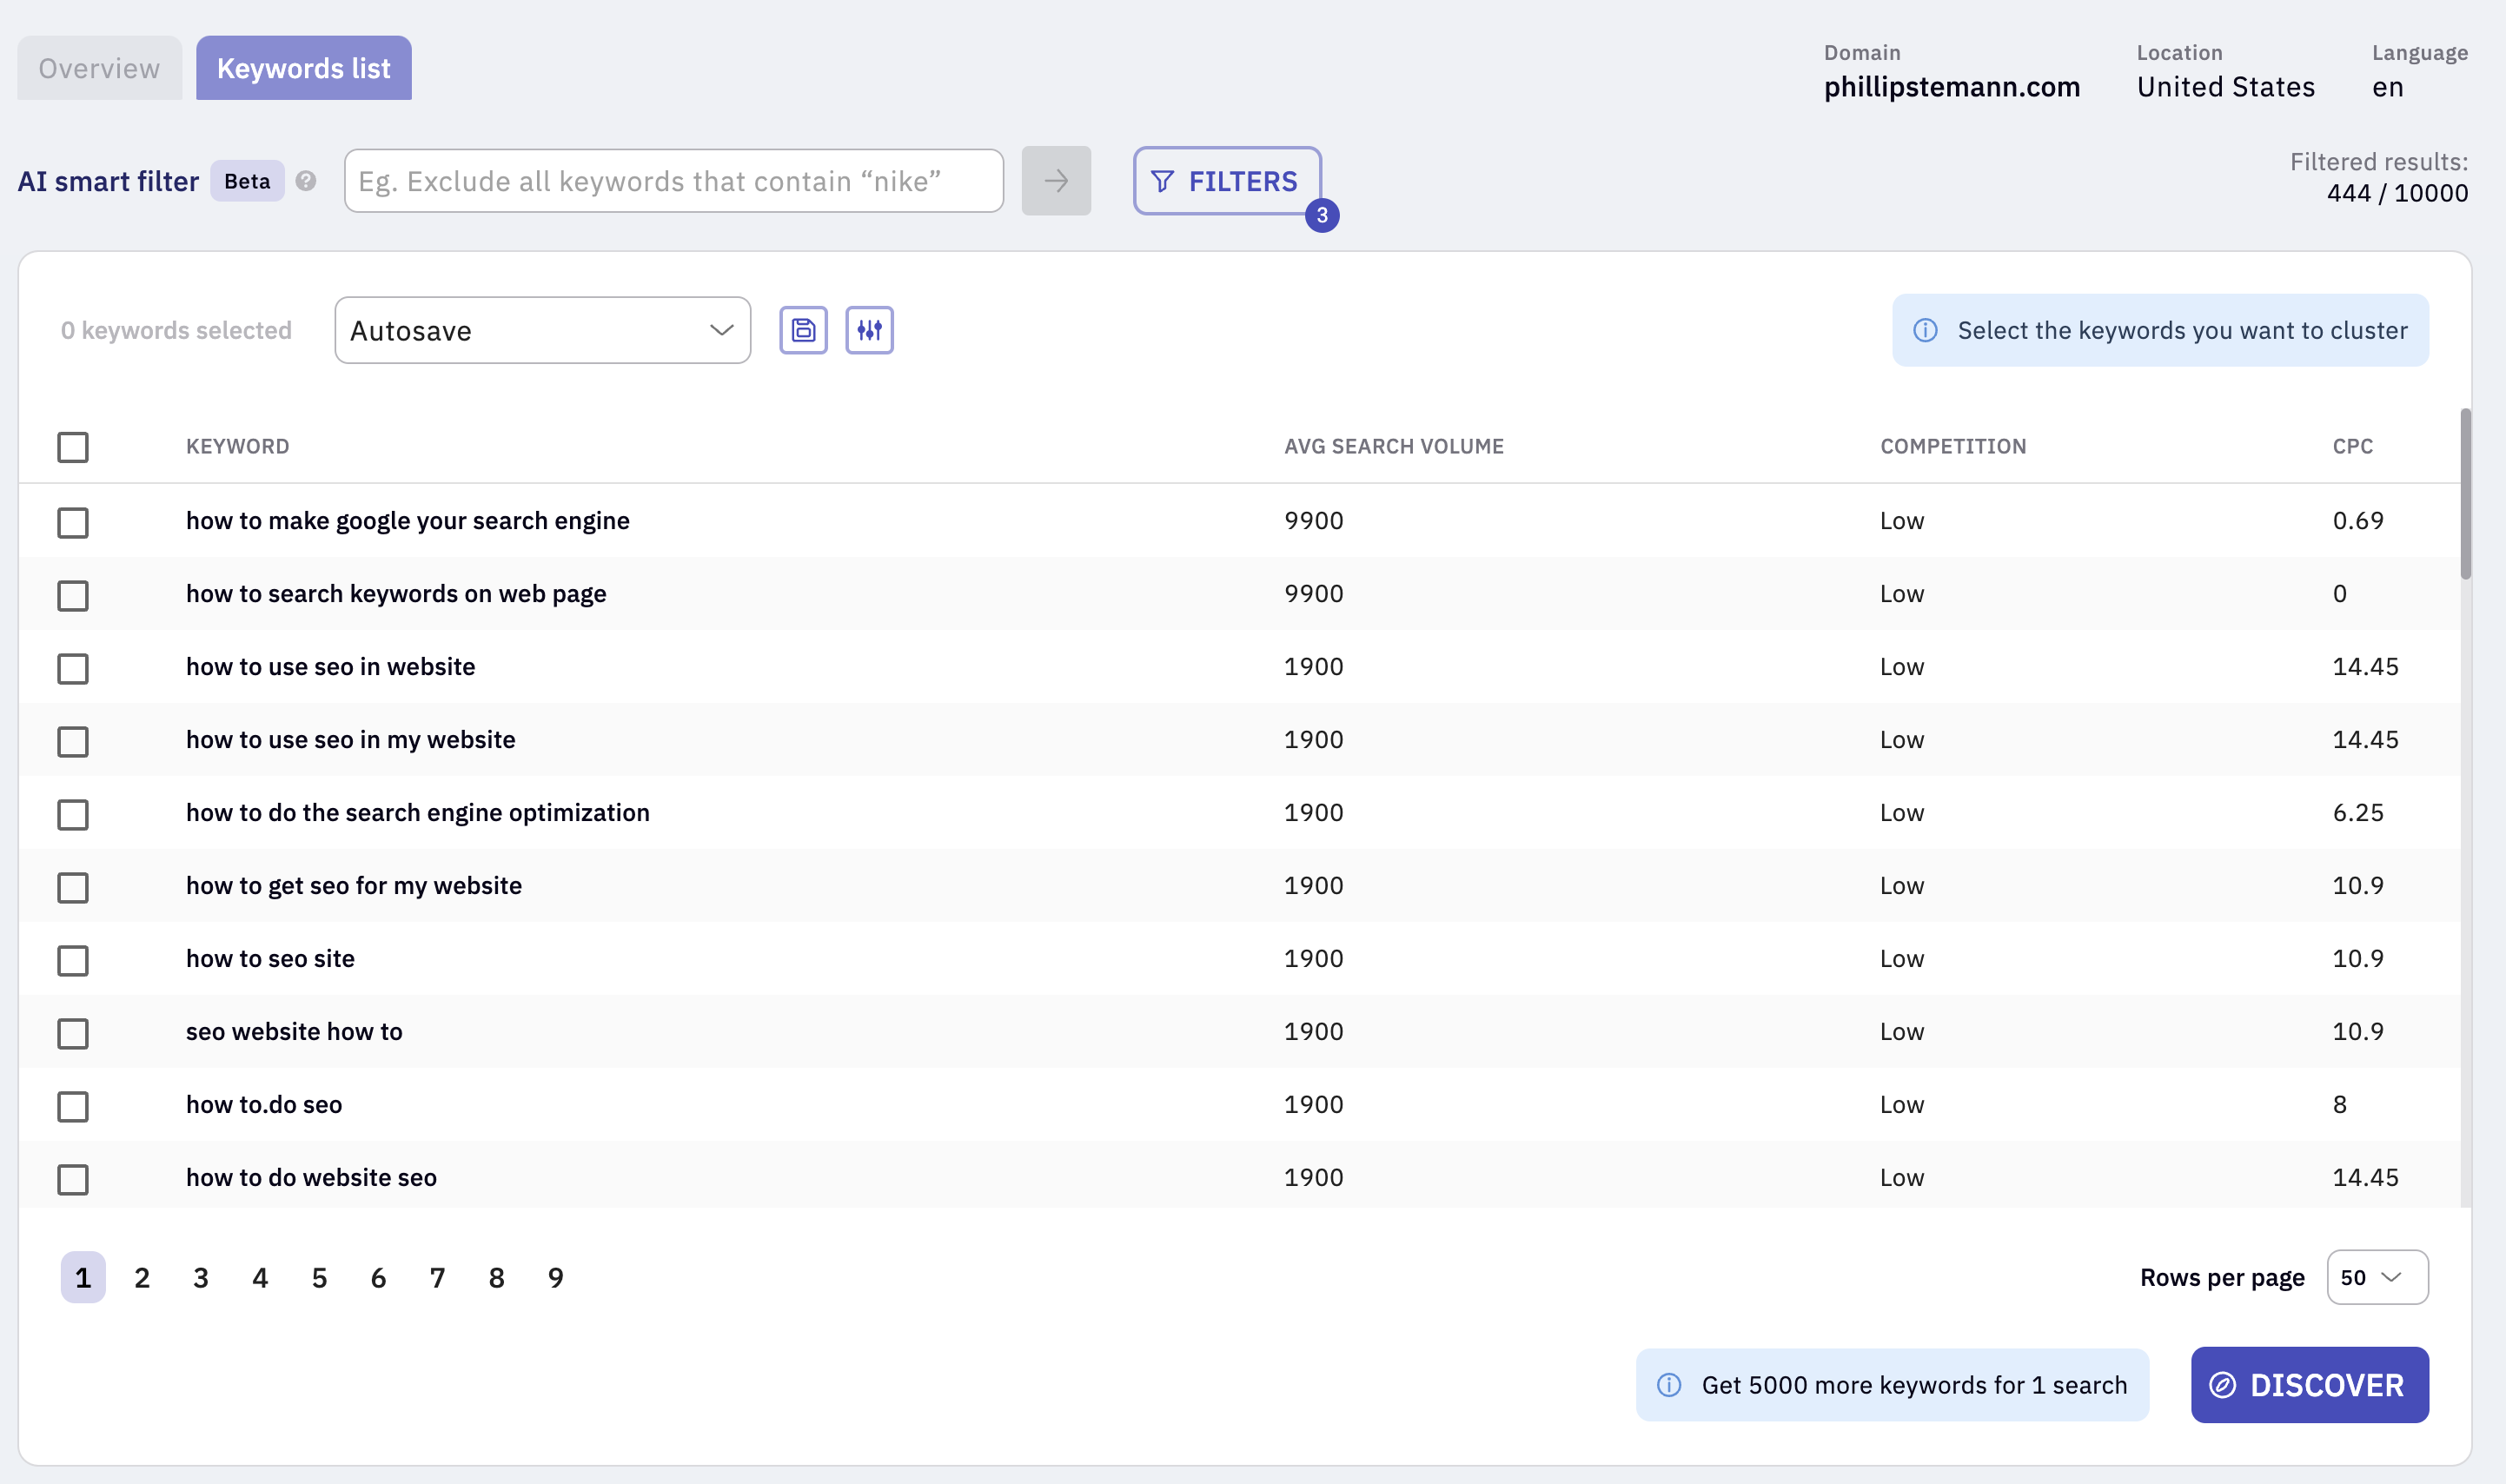Click the domain phillipstemann.com
2506x1484 pixels.
pyautogui.click(x=1951, y=87)
